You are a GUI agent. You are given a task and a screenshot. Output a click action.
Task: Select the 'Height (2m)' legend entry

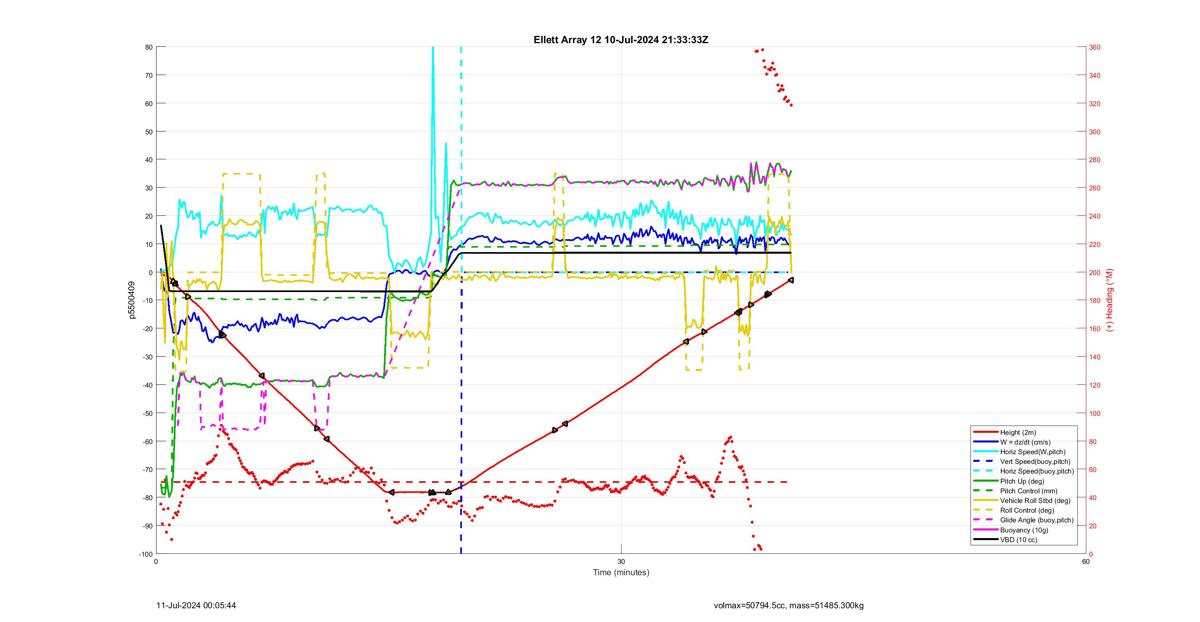pos(1020,431)
